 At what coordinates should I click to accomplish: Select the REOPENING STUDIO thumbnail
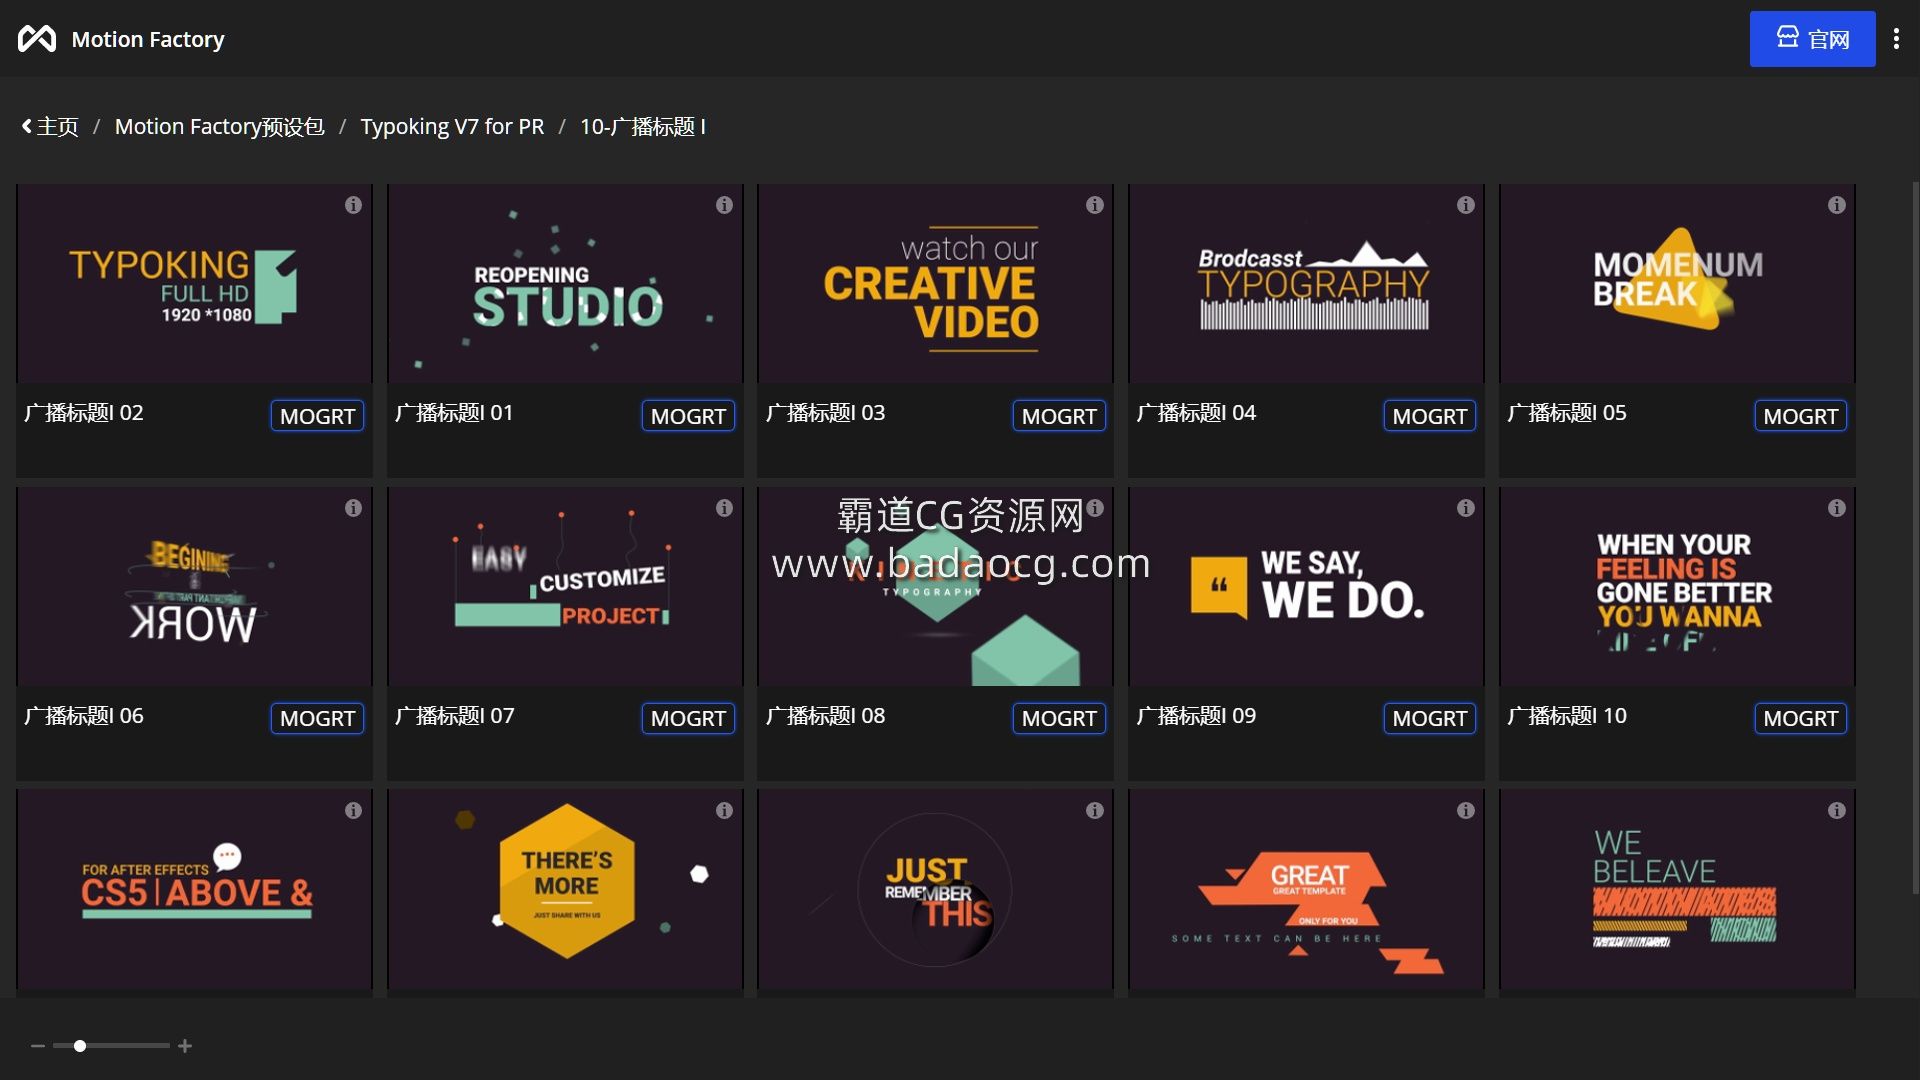pos(565,284)
